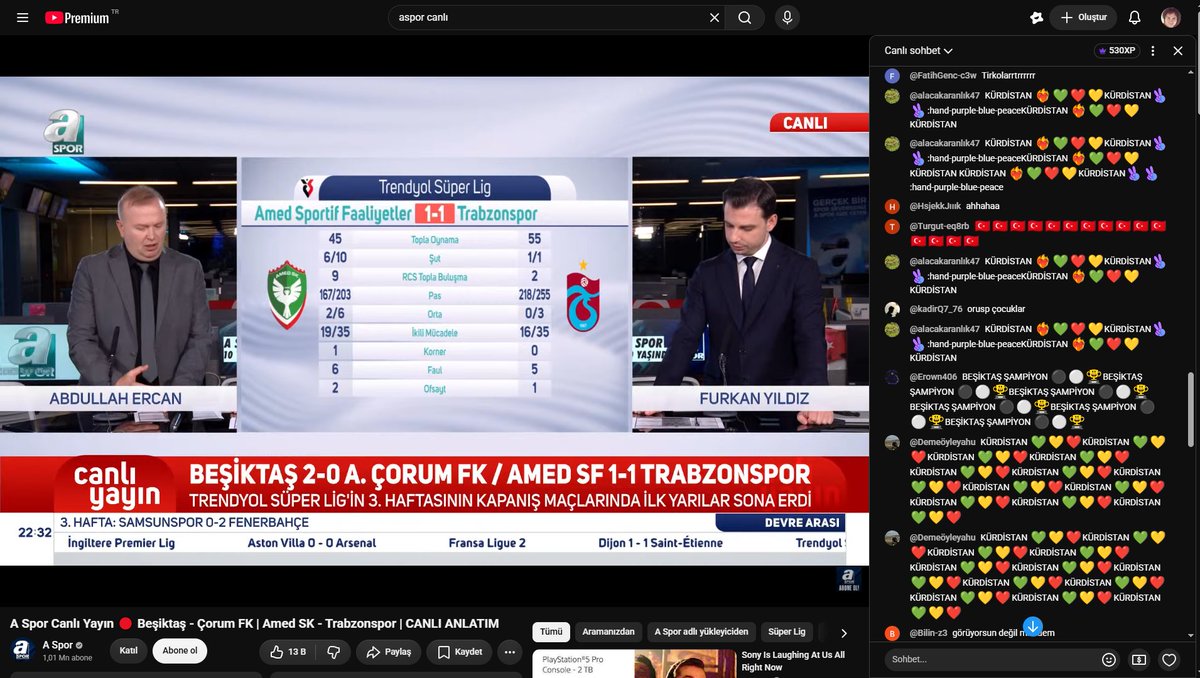Close the live chat panel
Viewport: 1200px width, 678px height.
pyautogui.click(x=1176, y=50)
